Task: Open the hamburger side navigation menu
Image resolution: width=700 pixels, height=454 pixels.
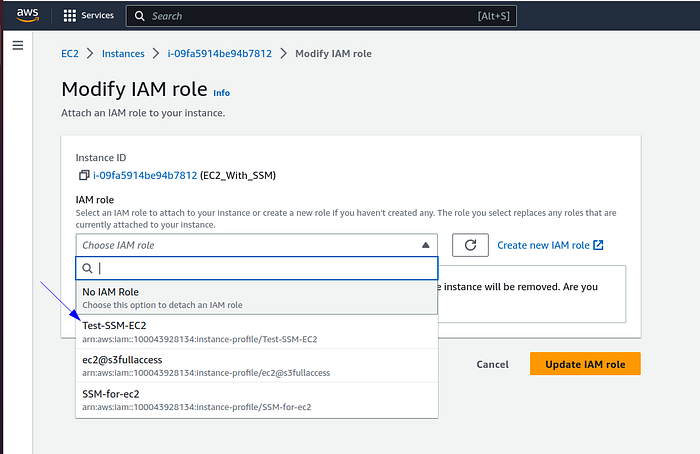Action: coord(18,46)
